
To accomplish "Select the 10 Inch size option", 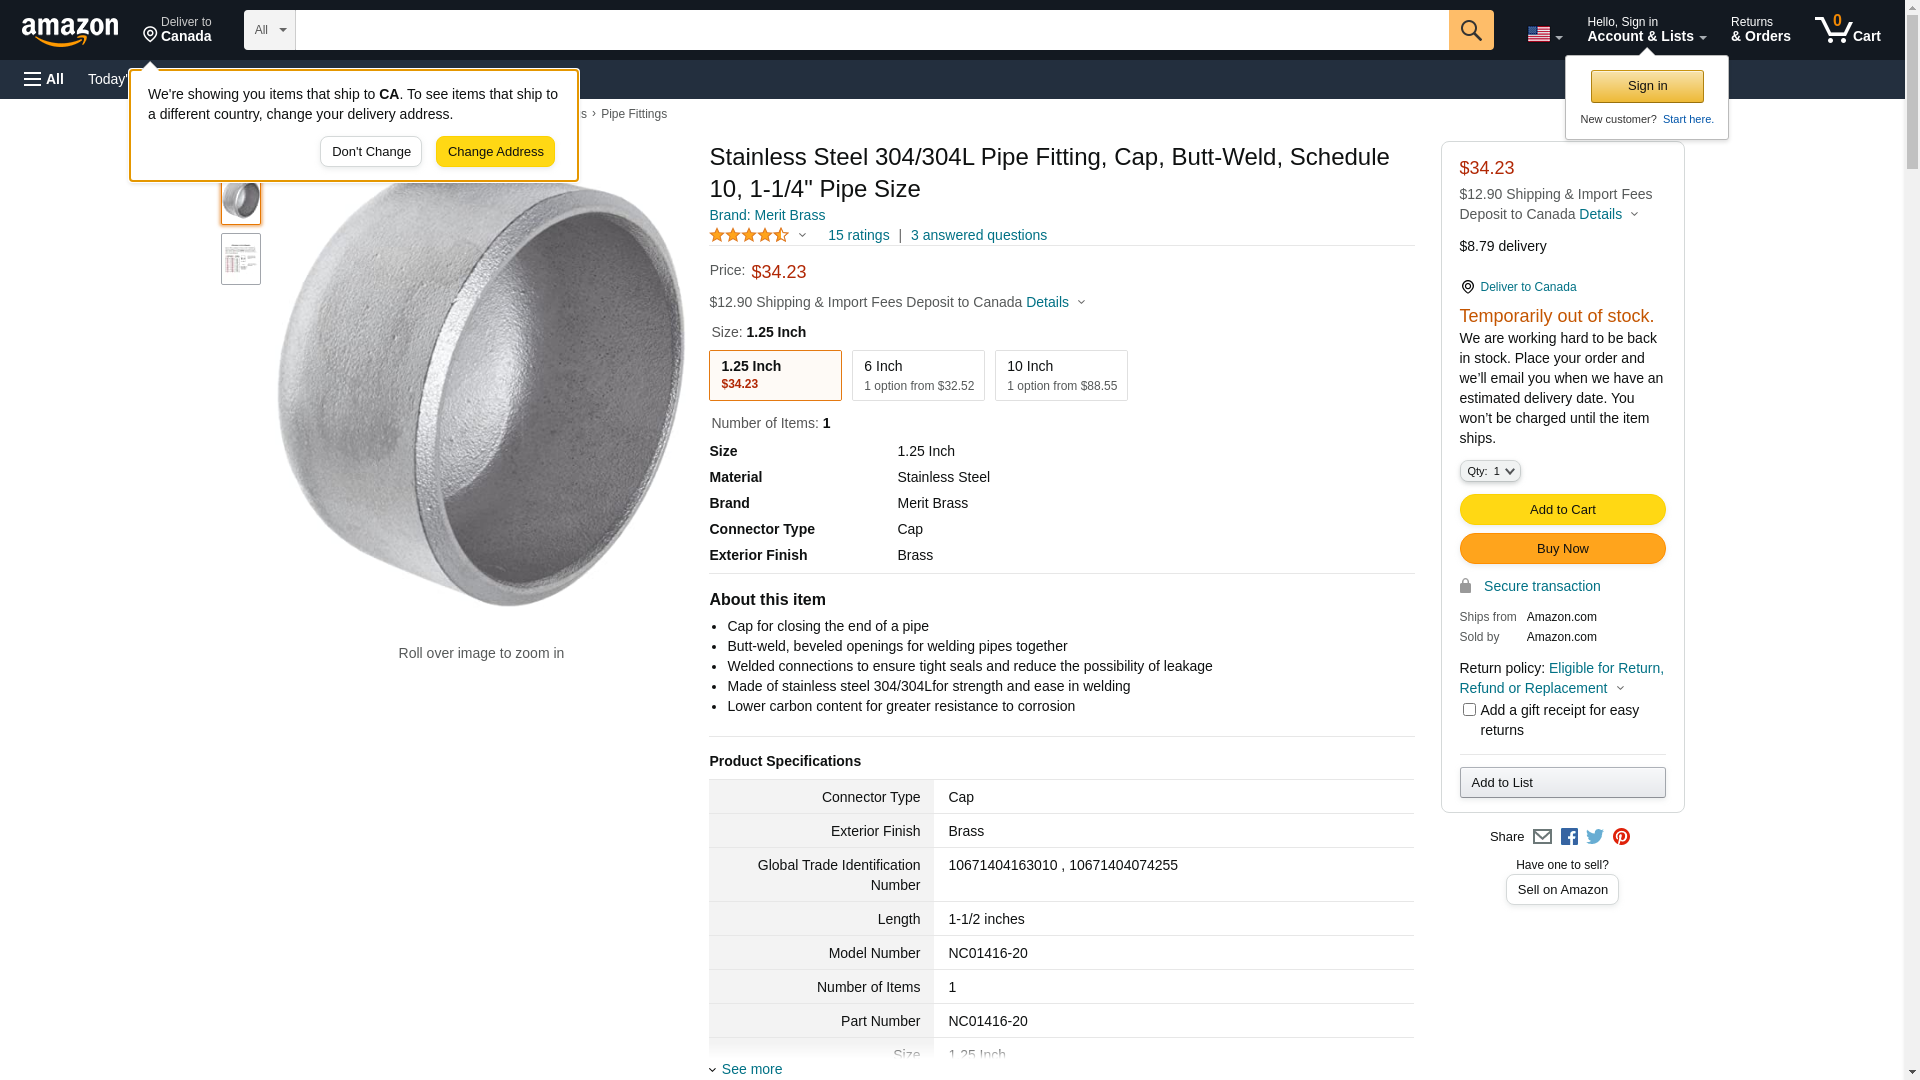I will [1061, 375].
